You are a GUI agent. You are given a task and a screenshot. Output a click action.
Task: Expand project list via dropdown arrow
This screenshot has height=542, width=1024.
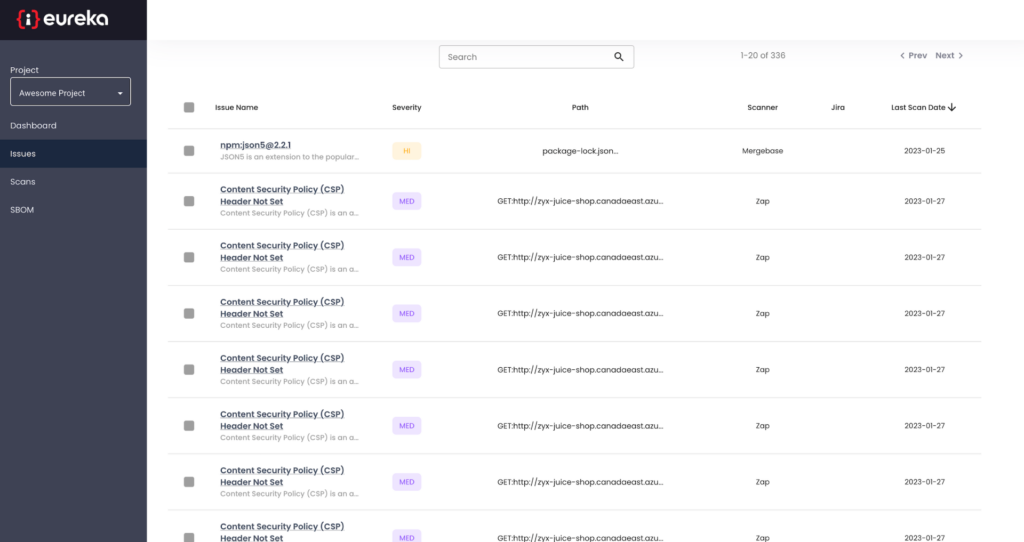tap(120, 93)
